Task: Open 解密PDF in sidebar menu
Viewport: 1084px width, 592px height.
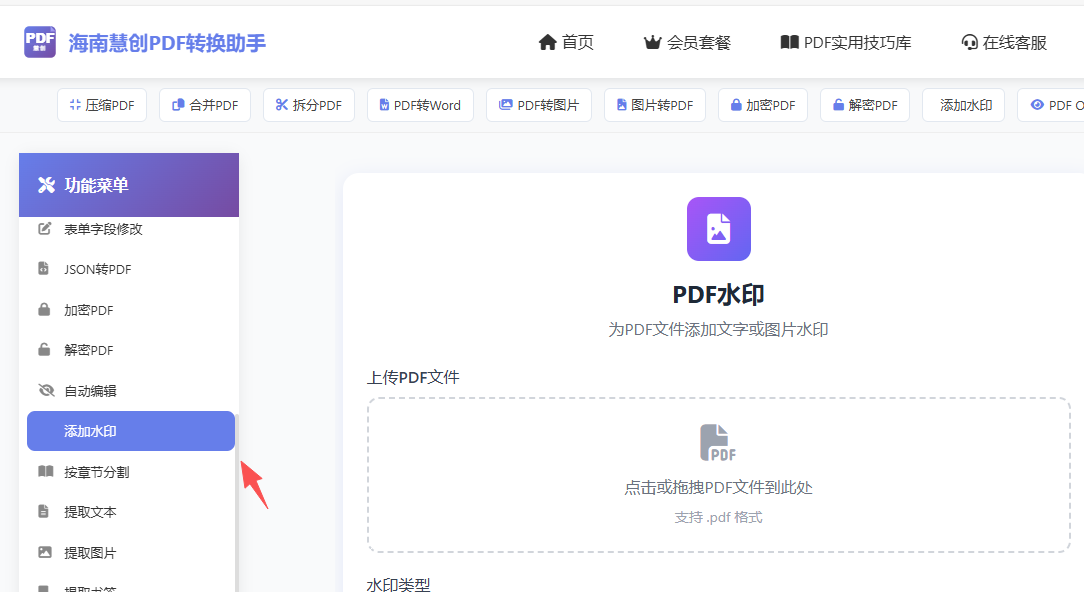Action: tap(129, 350)
